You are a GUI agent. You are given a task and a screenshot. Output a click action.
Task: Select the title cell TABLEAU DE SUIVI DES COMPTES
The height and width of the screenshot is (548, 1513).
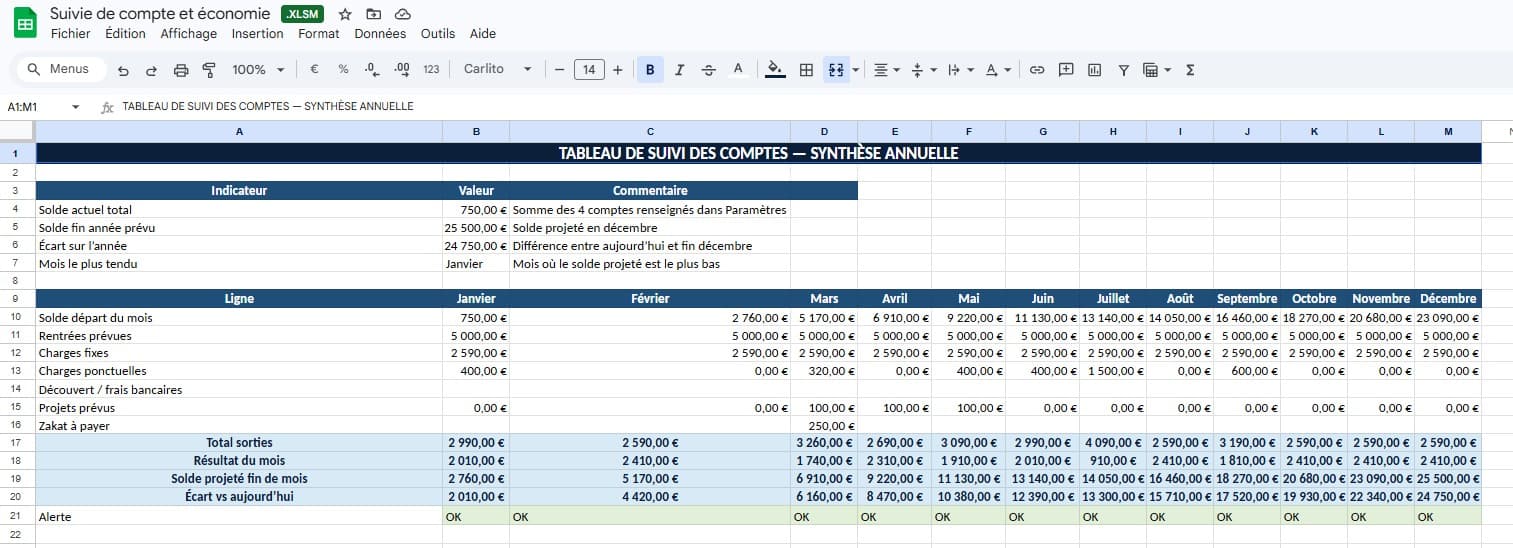click(758, 153)
